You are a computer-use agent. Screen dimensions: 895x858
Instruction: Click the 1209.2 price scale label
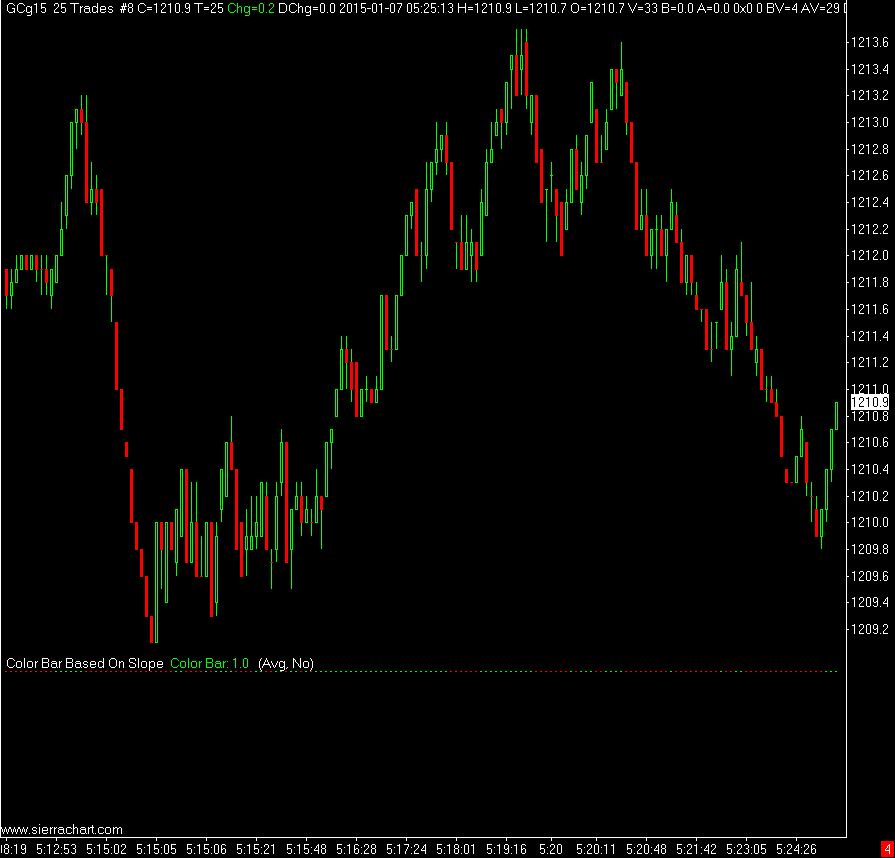click(x=870, y=629)
